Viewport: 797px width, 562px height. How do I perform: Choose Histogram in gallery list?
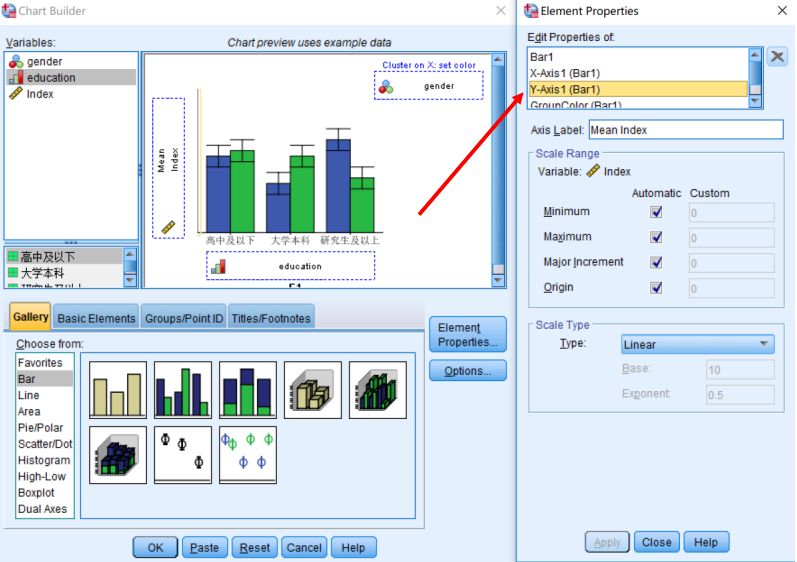pos(45,460)
